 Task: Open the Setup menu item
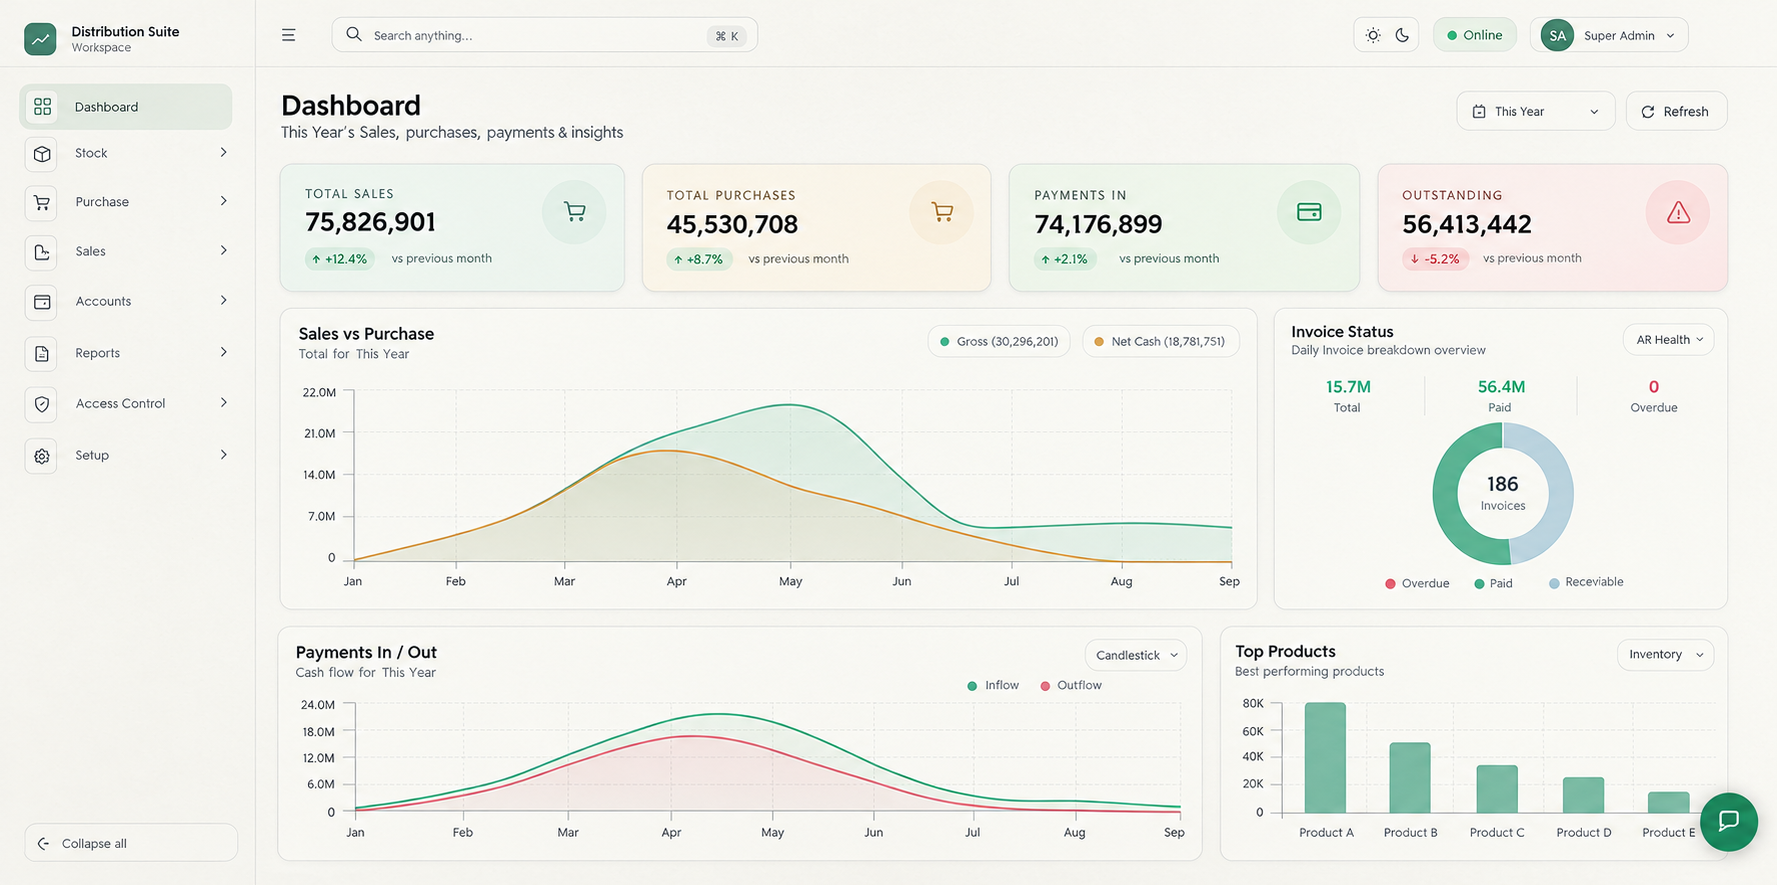click(x=126, y=455)
